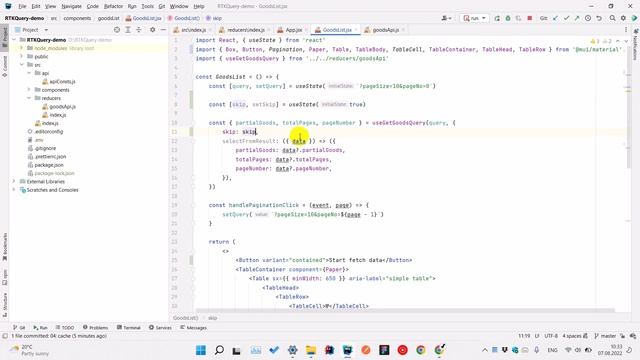The width and height of the screenshot is (640, 360).
Task: Expand External Libraries node
Action: coord(14,181)
